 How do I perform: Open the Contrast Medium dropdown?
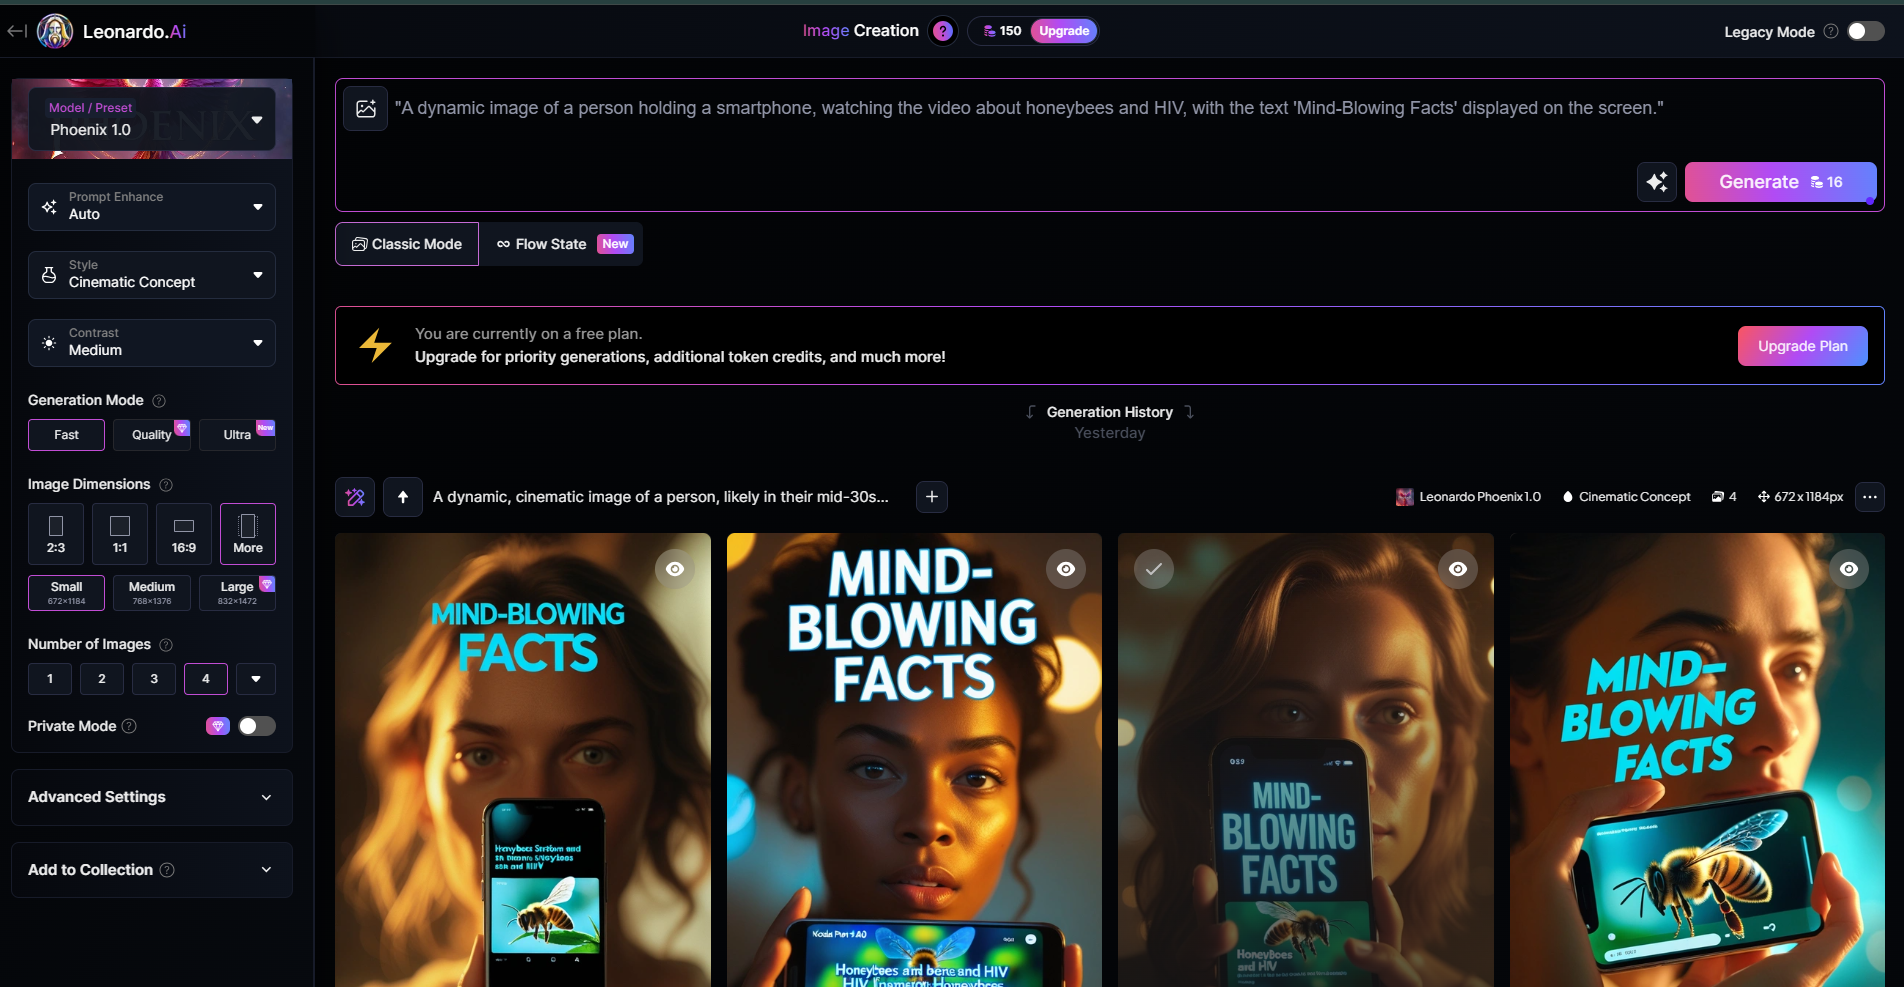pos(152,343)
